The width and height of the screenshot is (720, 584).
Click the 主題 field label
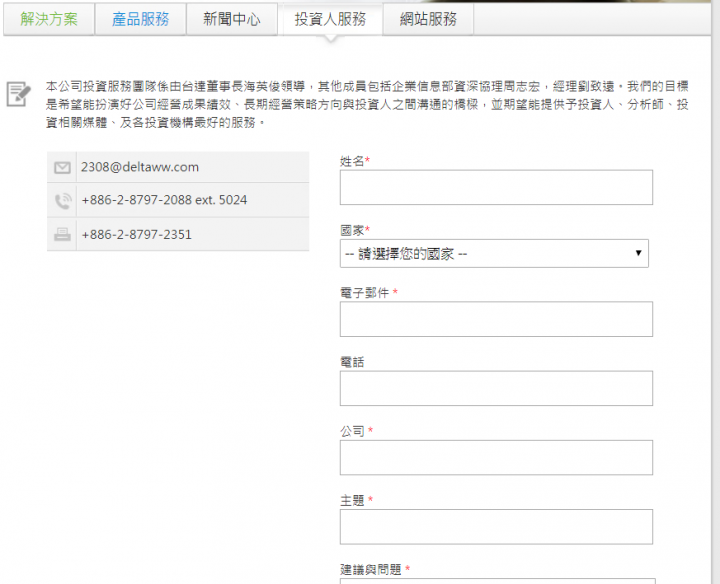point(356,500)
